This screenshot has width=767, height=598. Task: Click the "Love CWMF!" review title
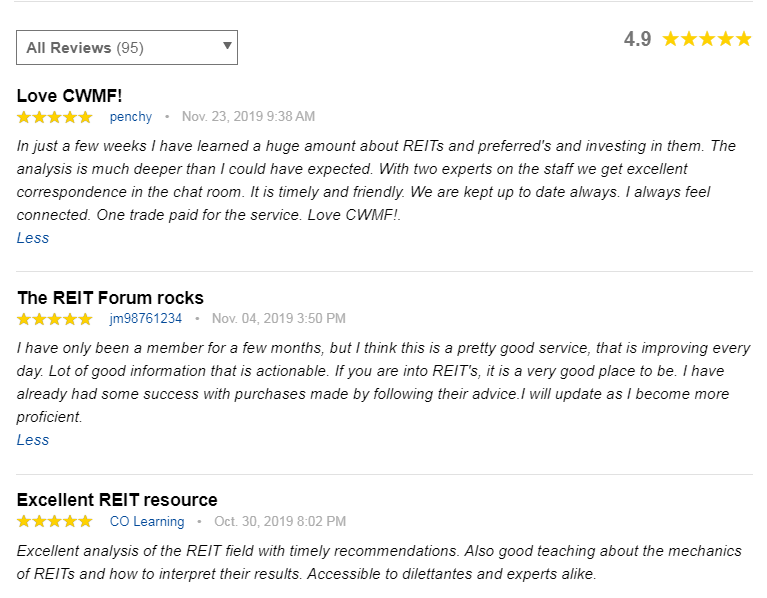[69, 95]
